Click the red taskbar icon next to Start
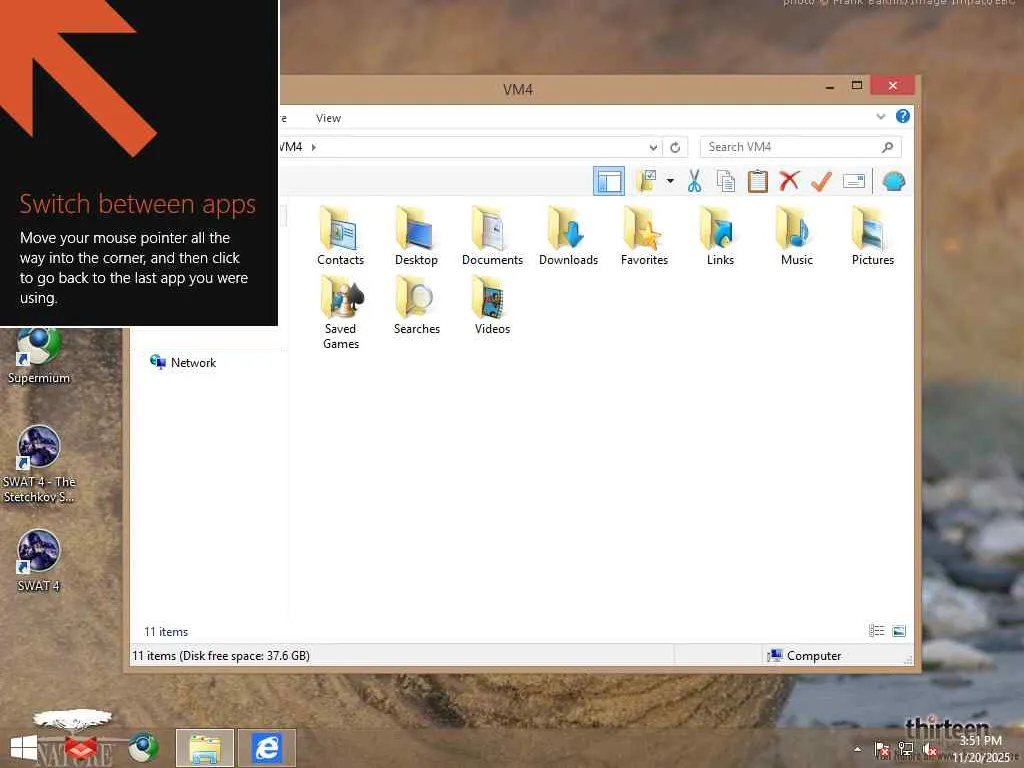The width and height of the screenshot is (1024, 768). point(81,748)
